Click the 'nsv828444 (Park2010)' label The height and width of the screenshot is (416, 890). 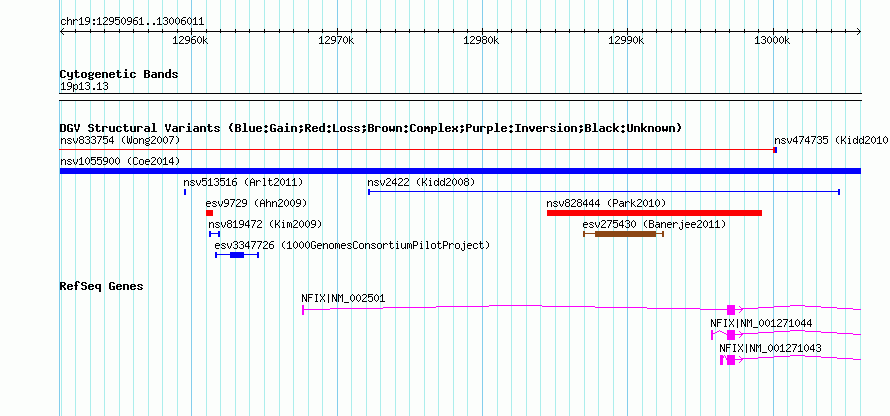coord(606,203)
